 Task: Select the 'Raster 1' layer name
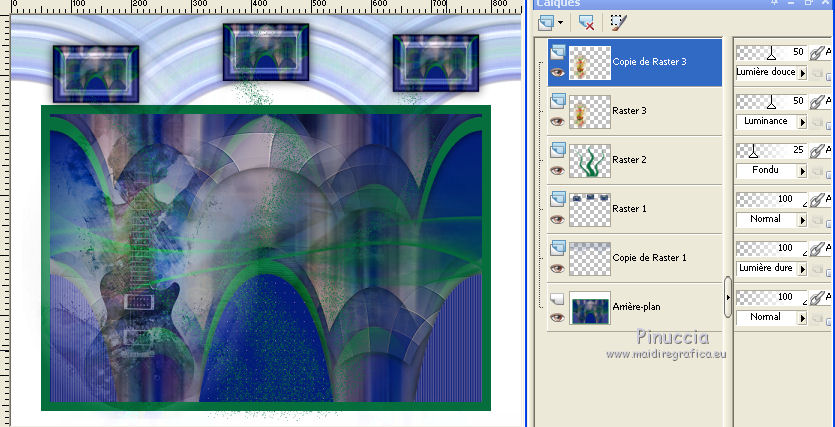(x=629, y=209)
